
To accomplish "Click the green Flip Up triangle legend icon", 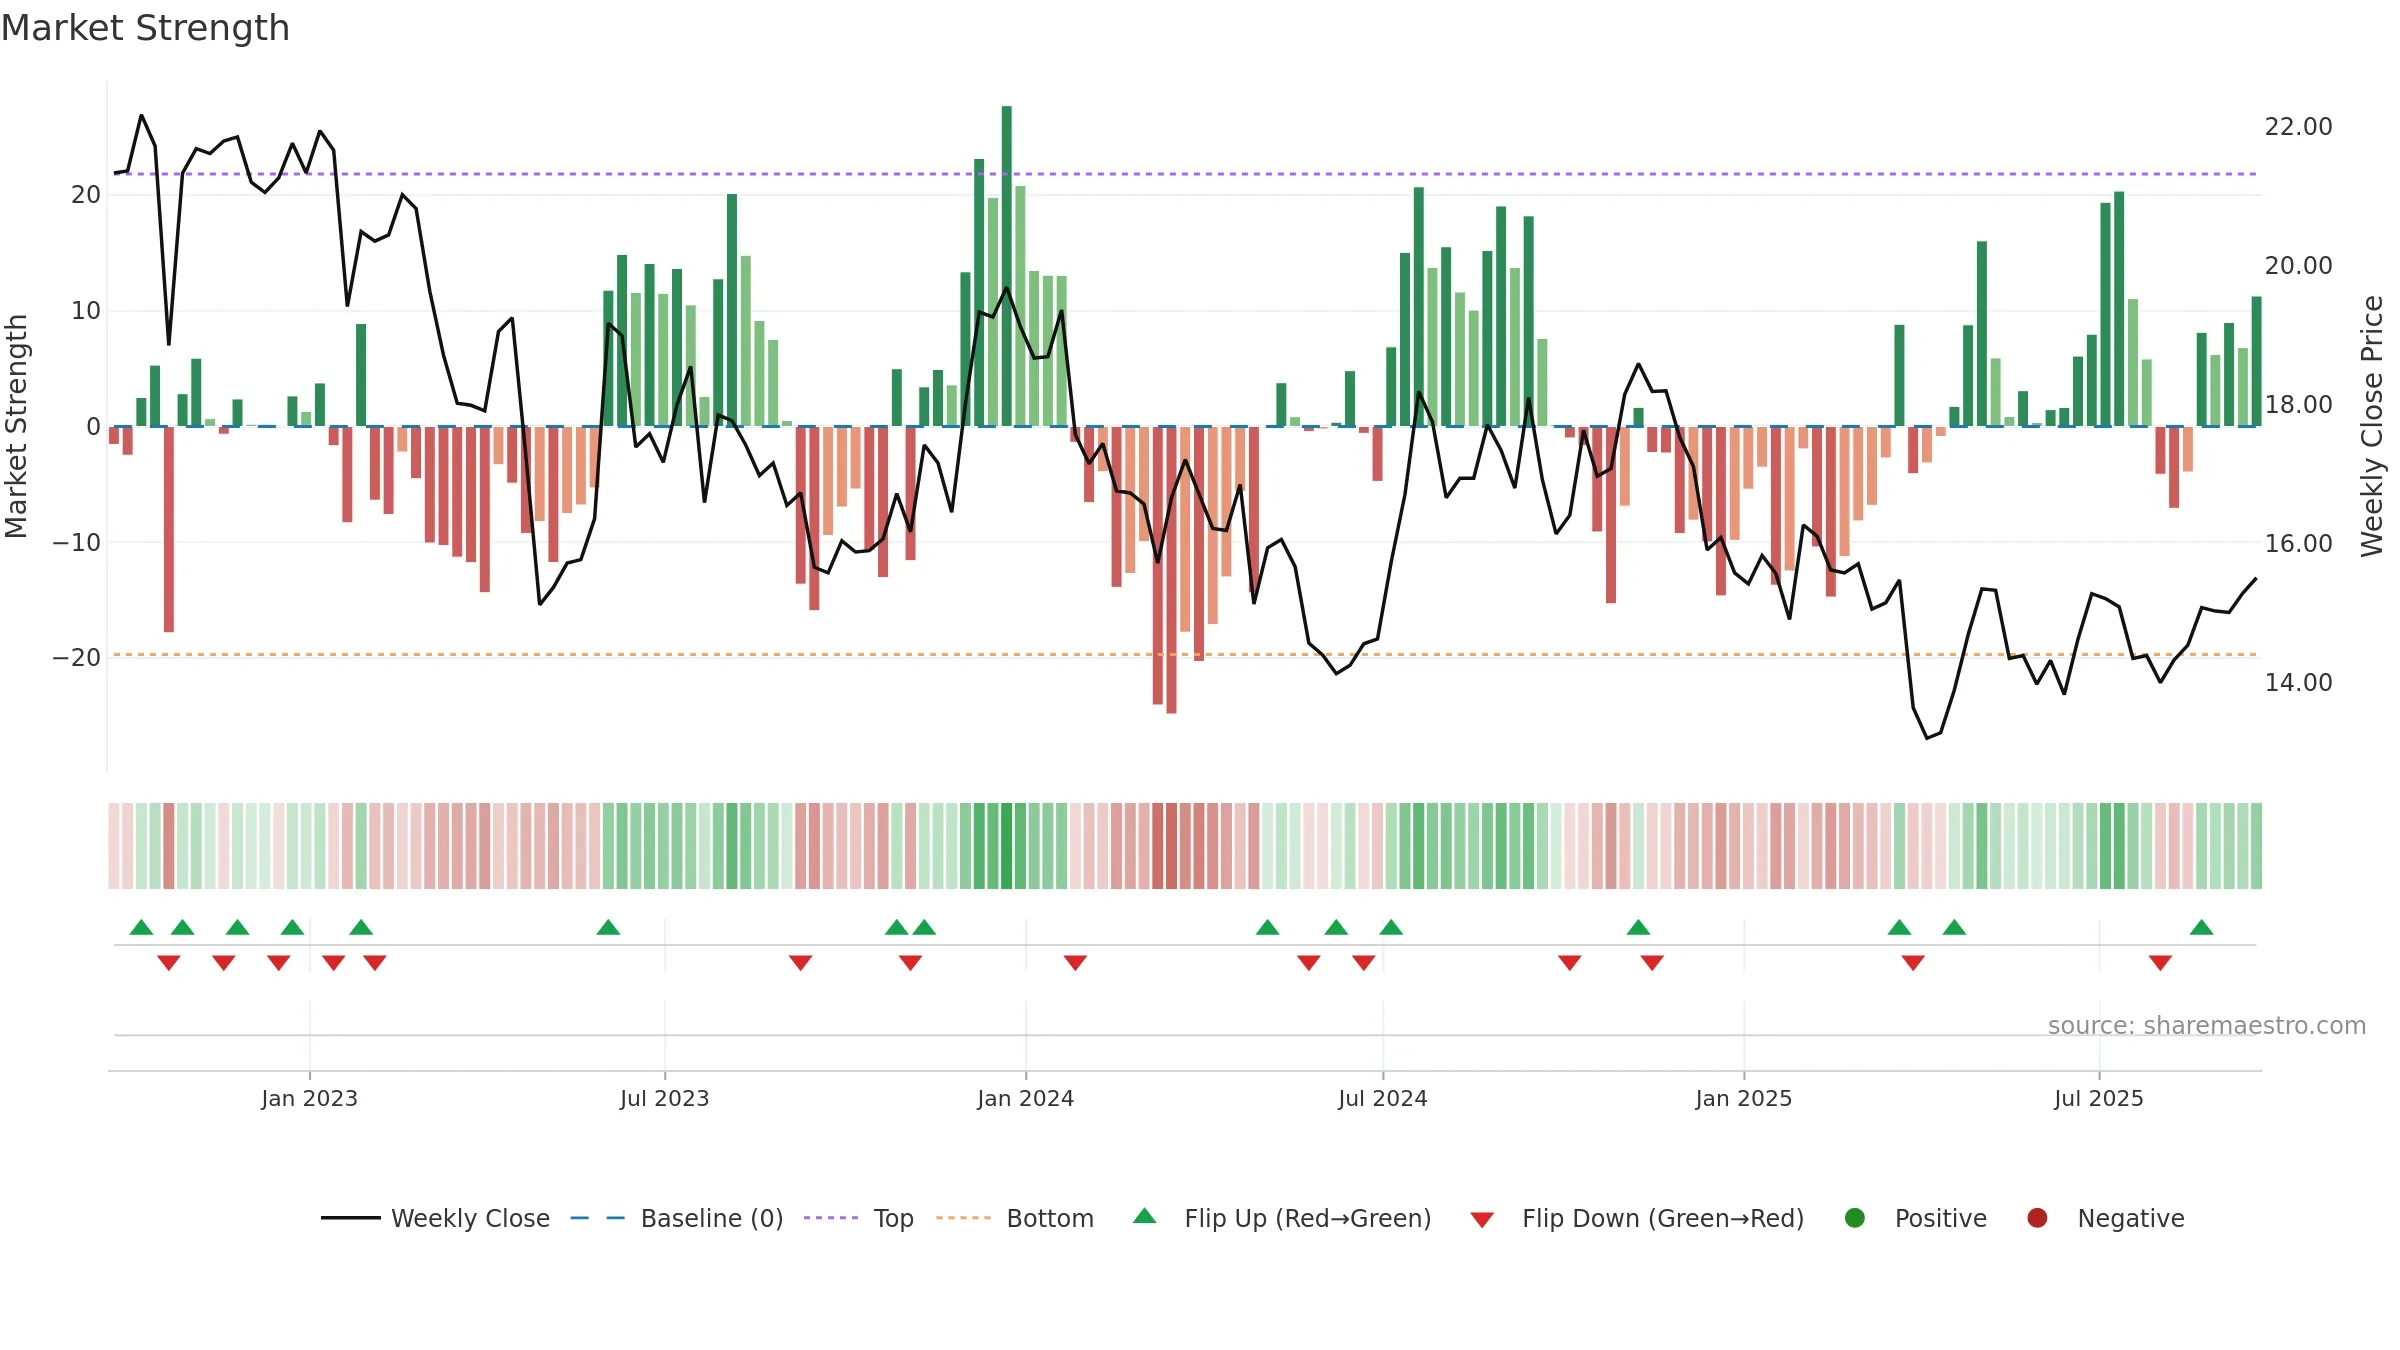I will click(1145, 1216).
